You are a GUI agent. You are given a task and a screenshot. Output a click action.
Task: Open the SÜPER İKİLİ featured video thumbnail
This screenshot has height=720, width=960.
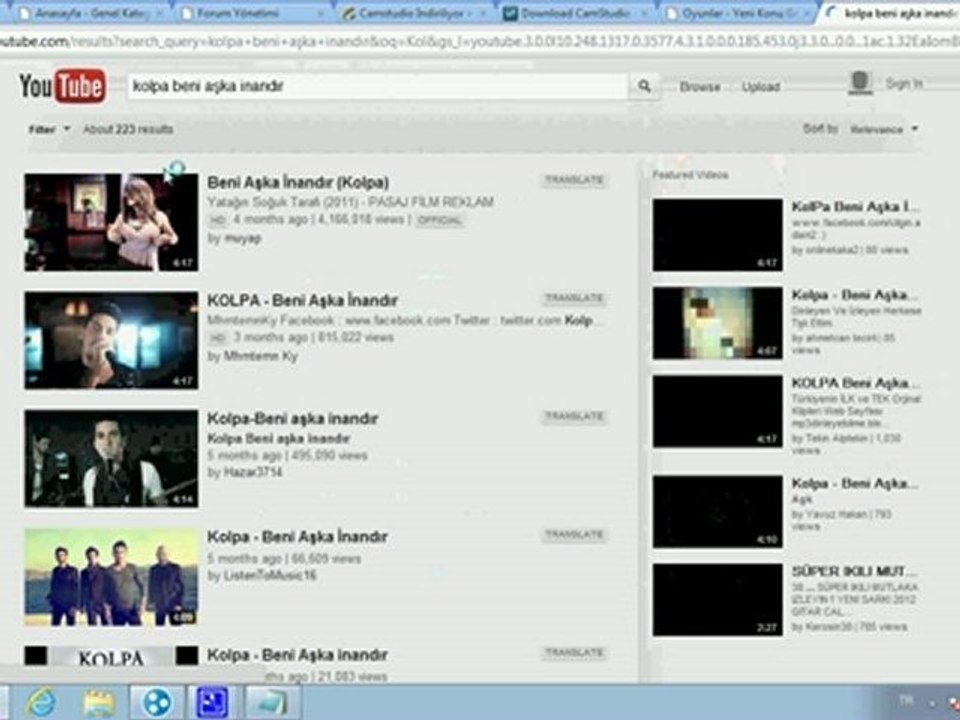[x=717, y=599]
